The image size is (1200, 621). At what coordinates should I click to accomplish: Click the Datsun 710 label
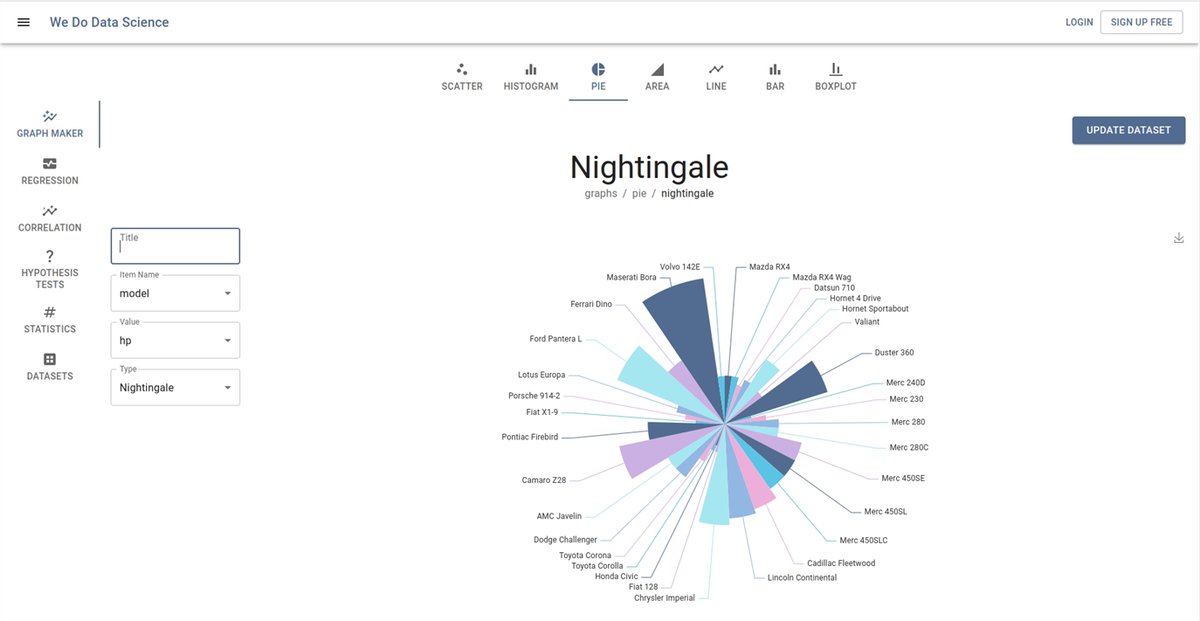click(x=834, y=287)
